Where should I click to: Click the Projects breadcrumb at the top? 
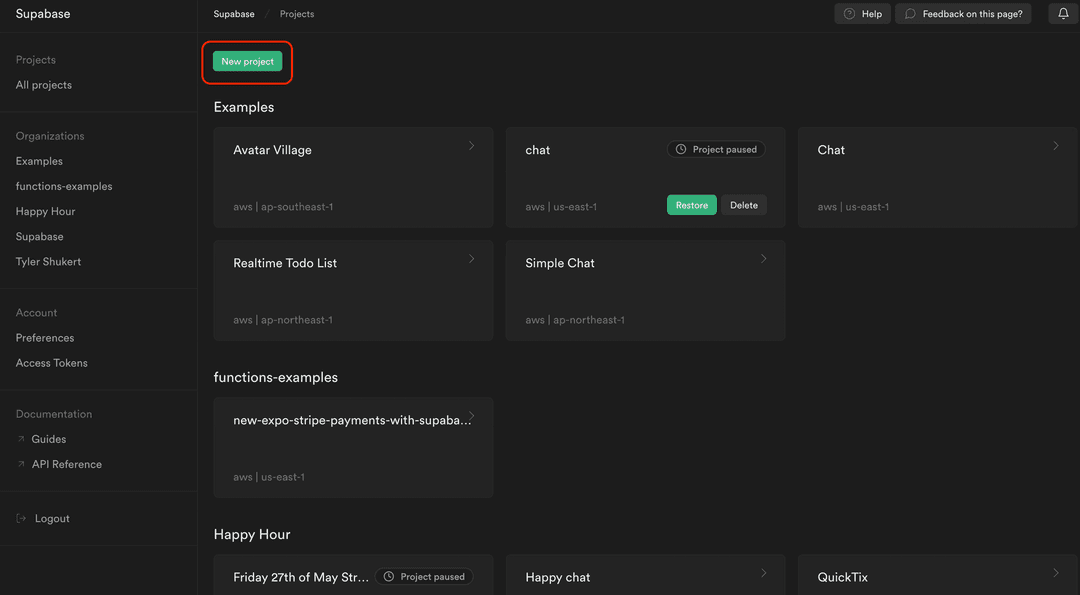pyautogui.click(x=296, y=14)
